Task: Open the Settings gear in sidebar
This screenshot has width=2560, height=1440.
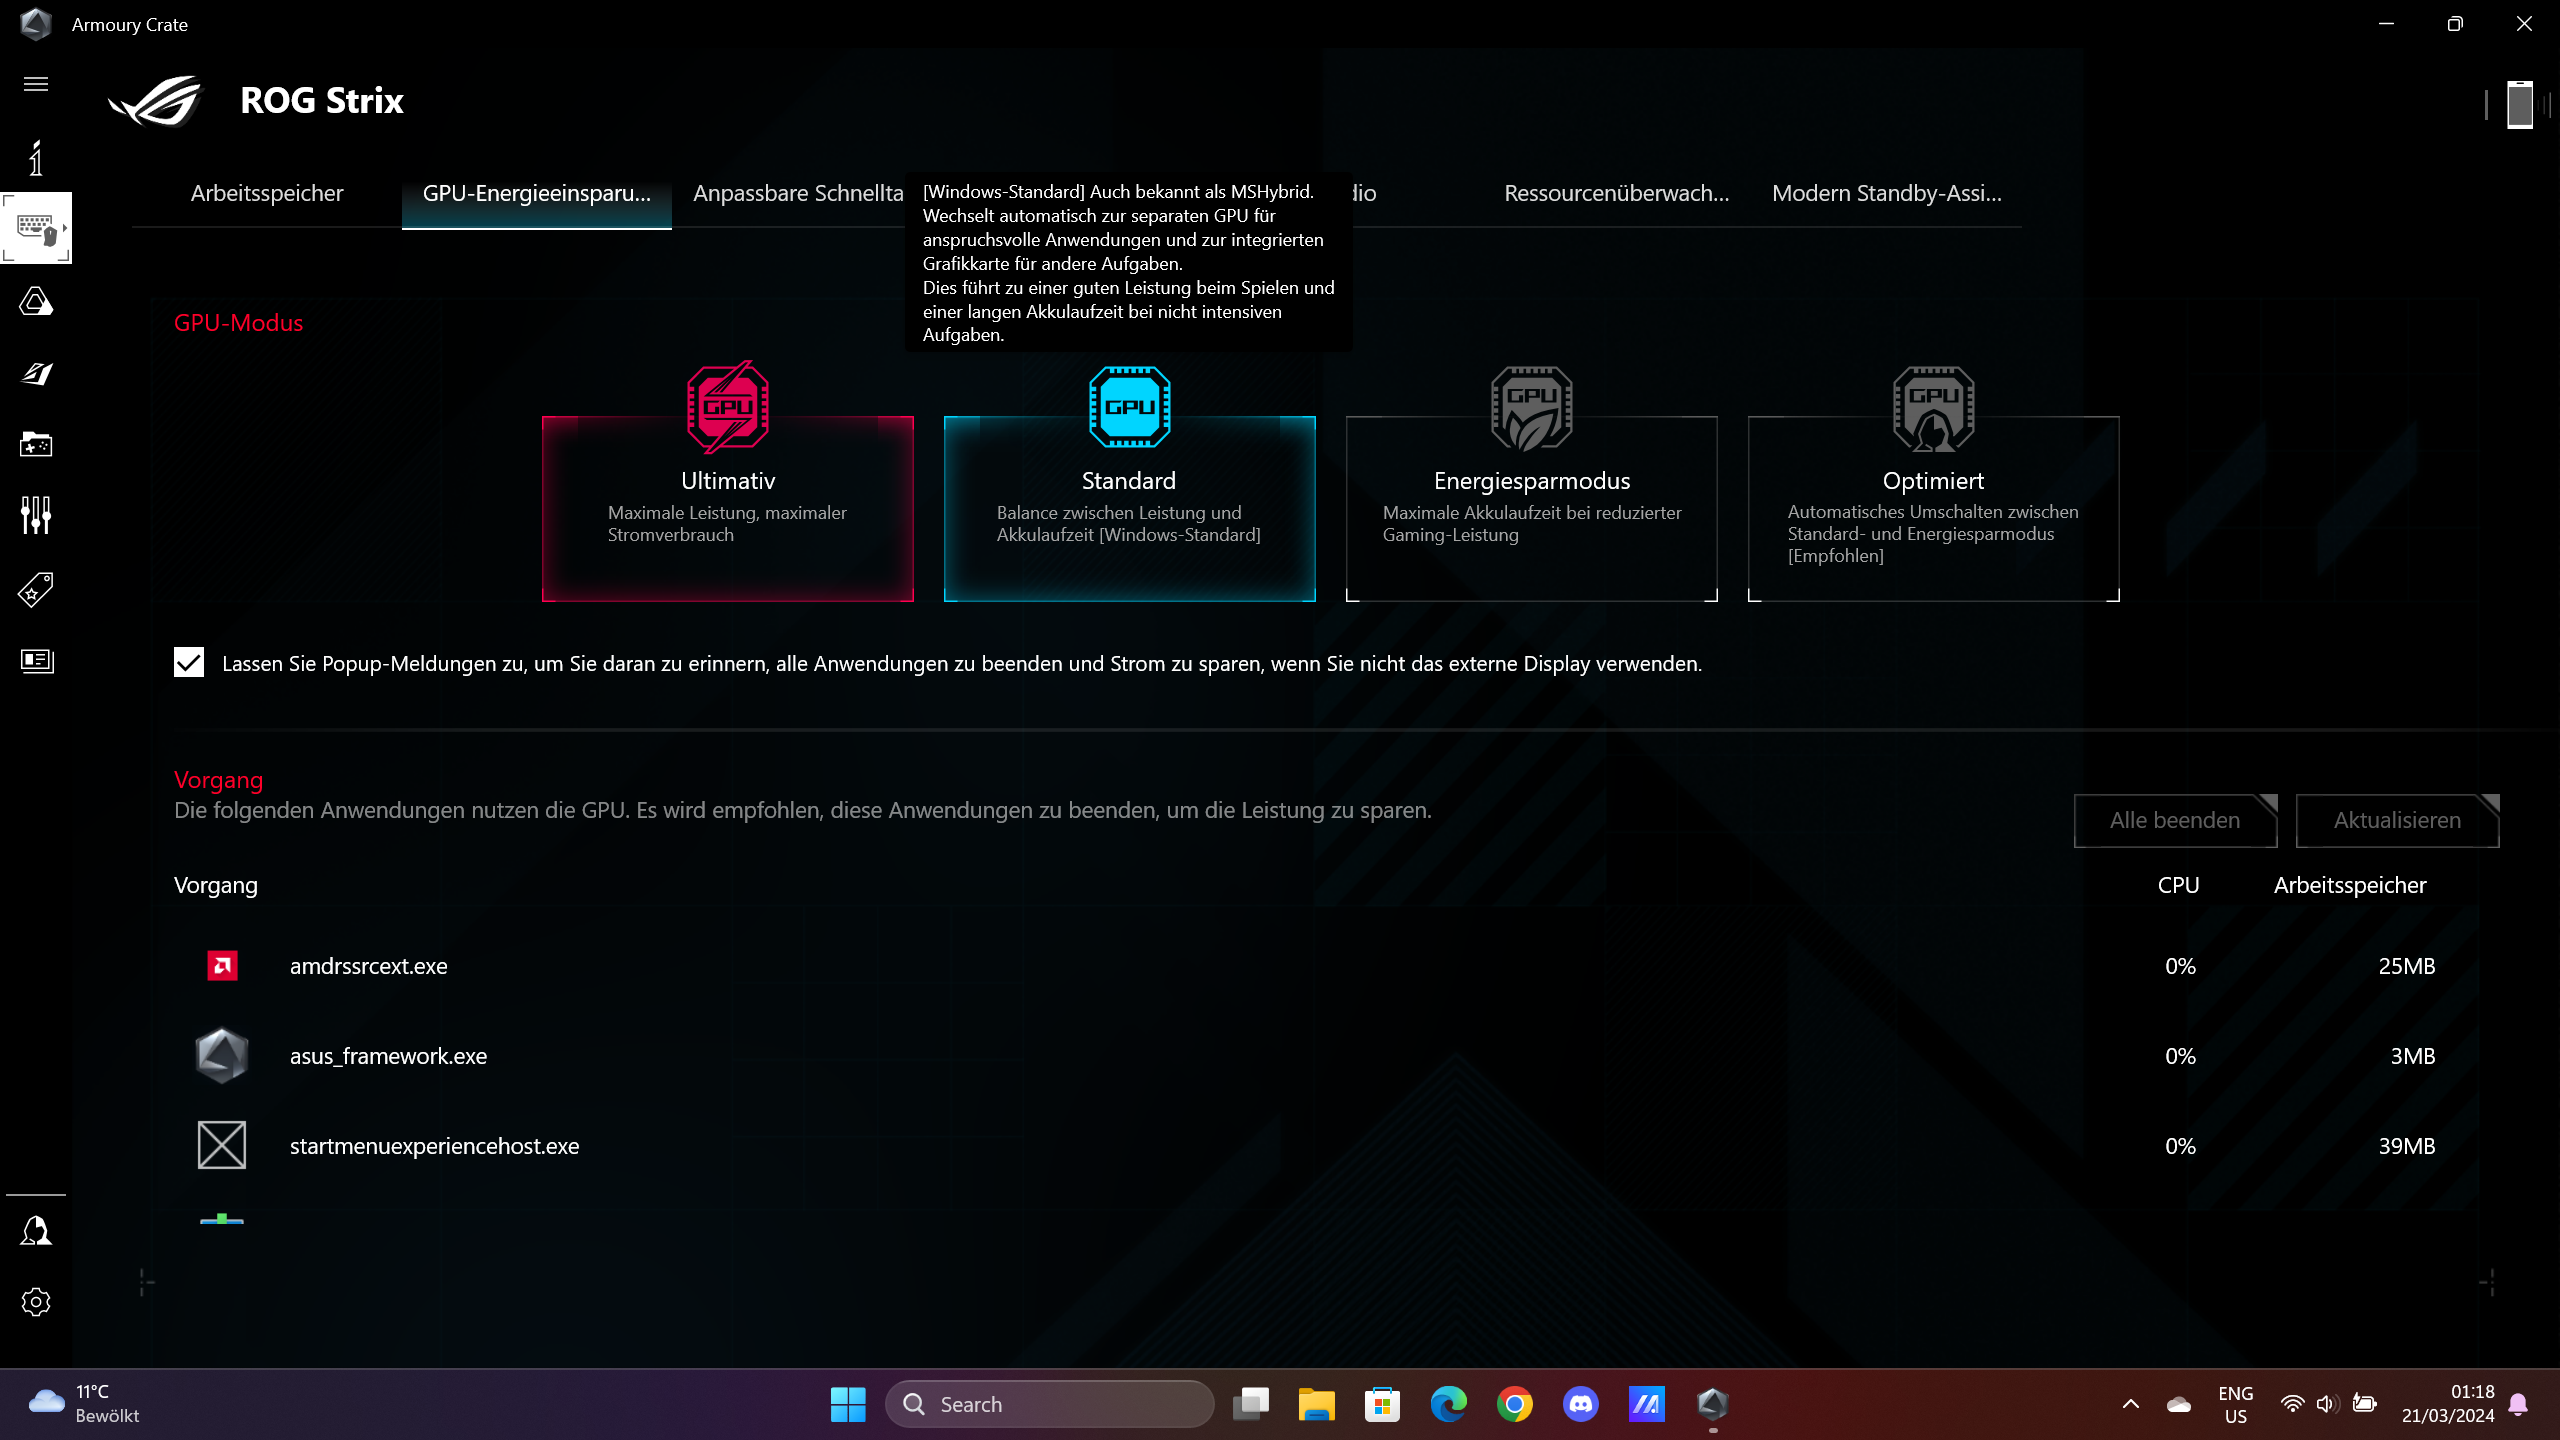Action: pos(36,1302)
